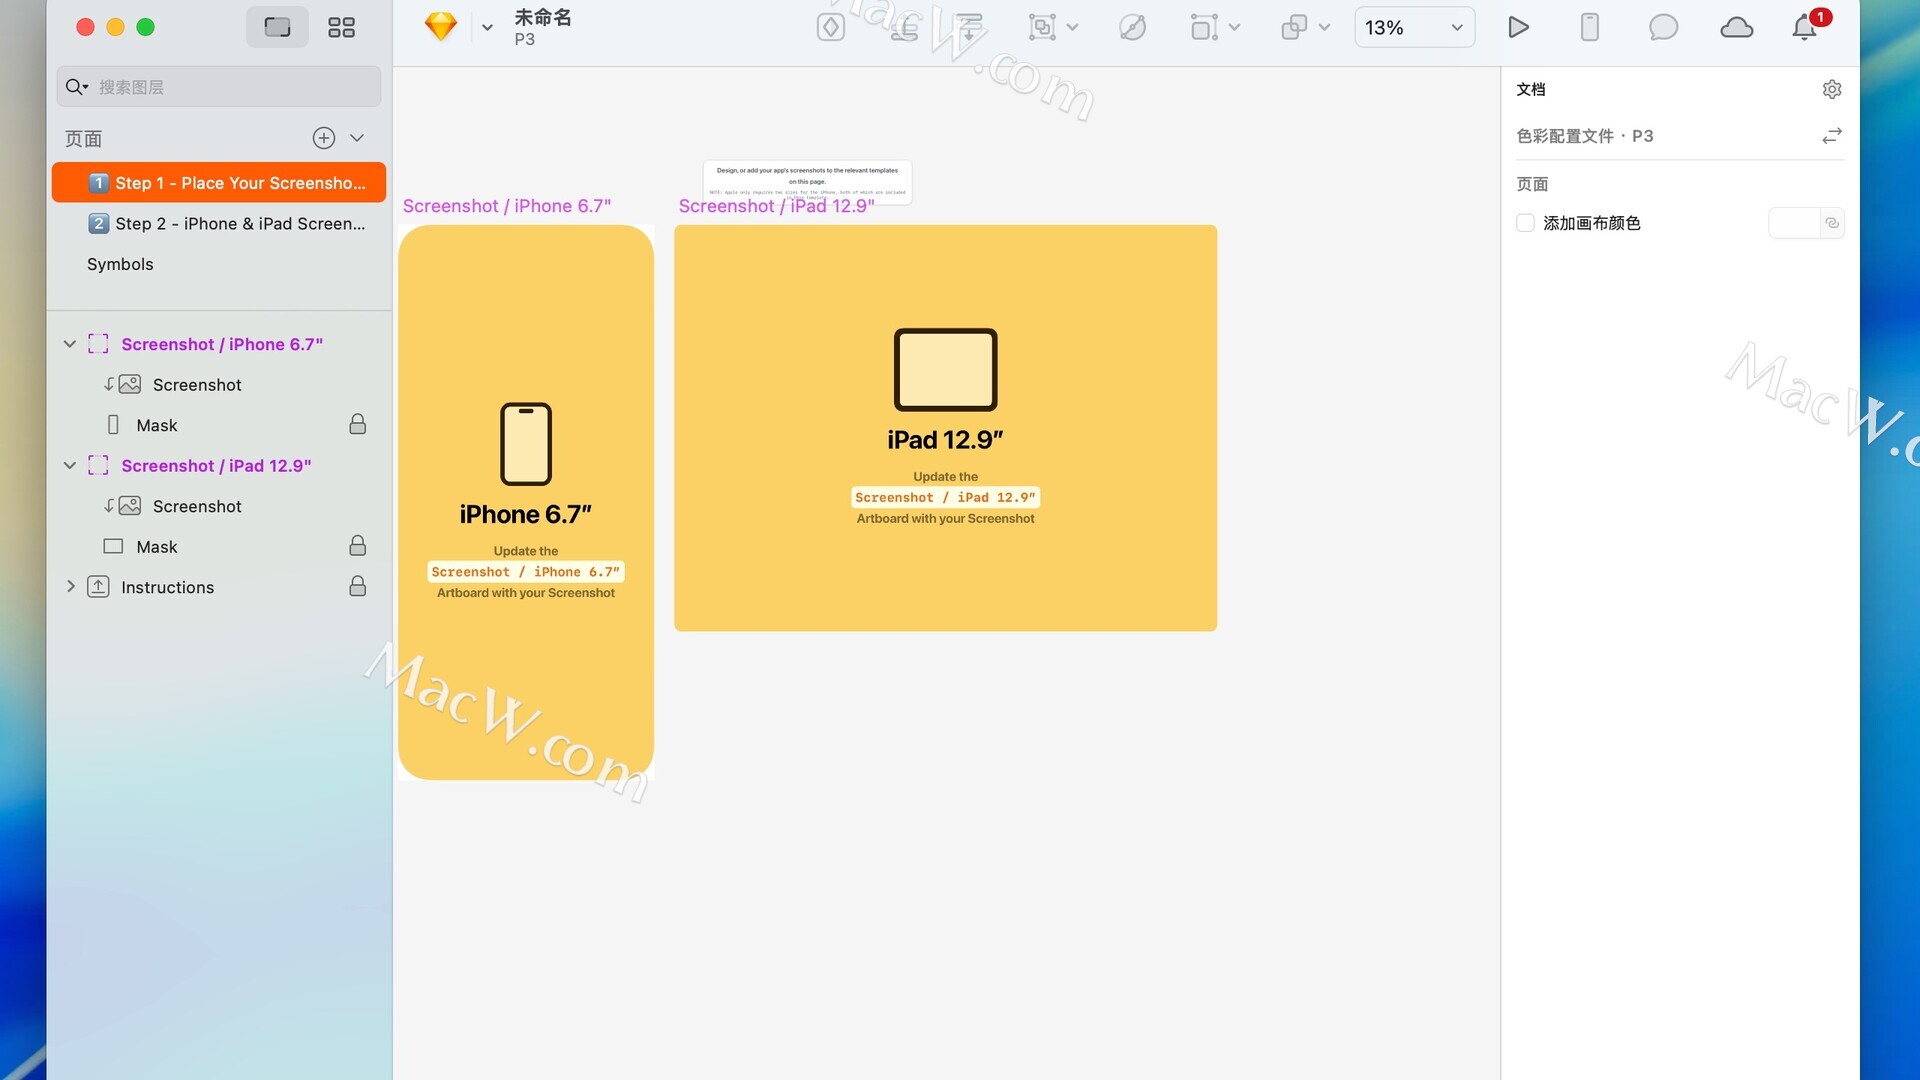1920x1080 pixels.
Task: Click the iPad 12.9" artboard frame icon
Action: click(98, 466)
